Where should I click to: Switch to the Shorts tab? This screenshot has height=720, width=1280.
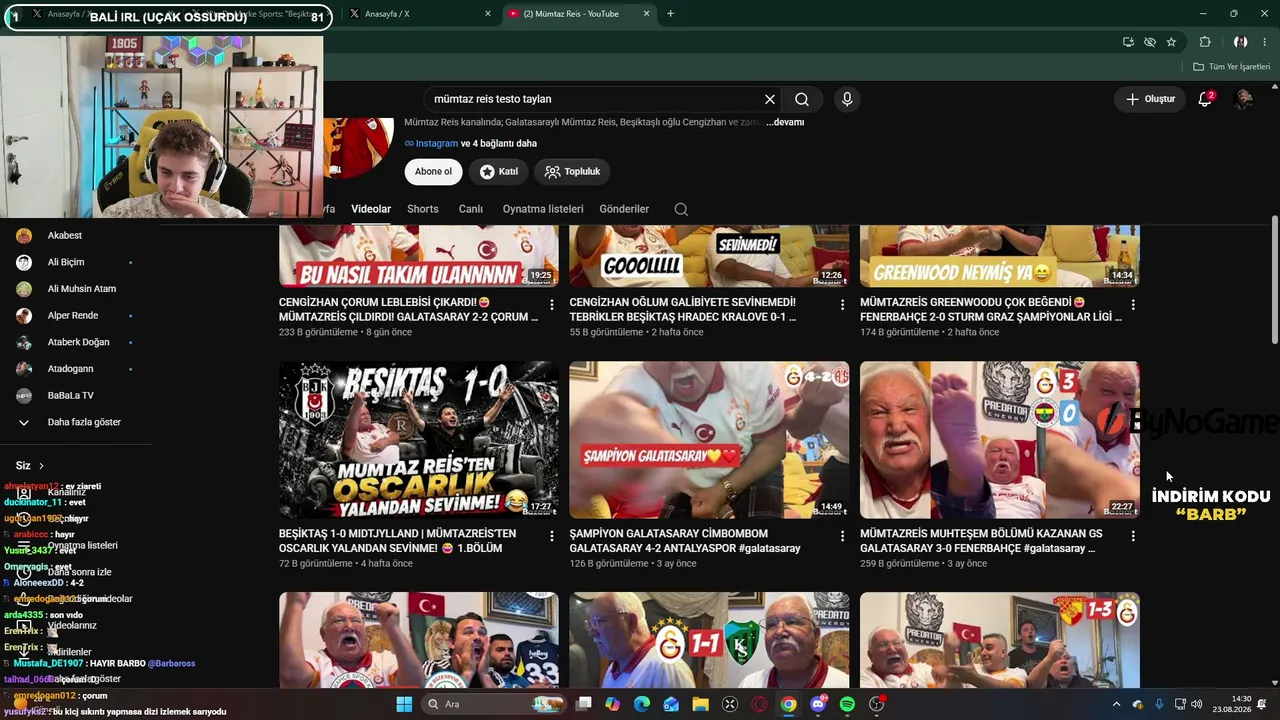[423, 209]
